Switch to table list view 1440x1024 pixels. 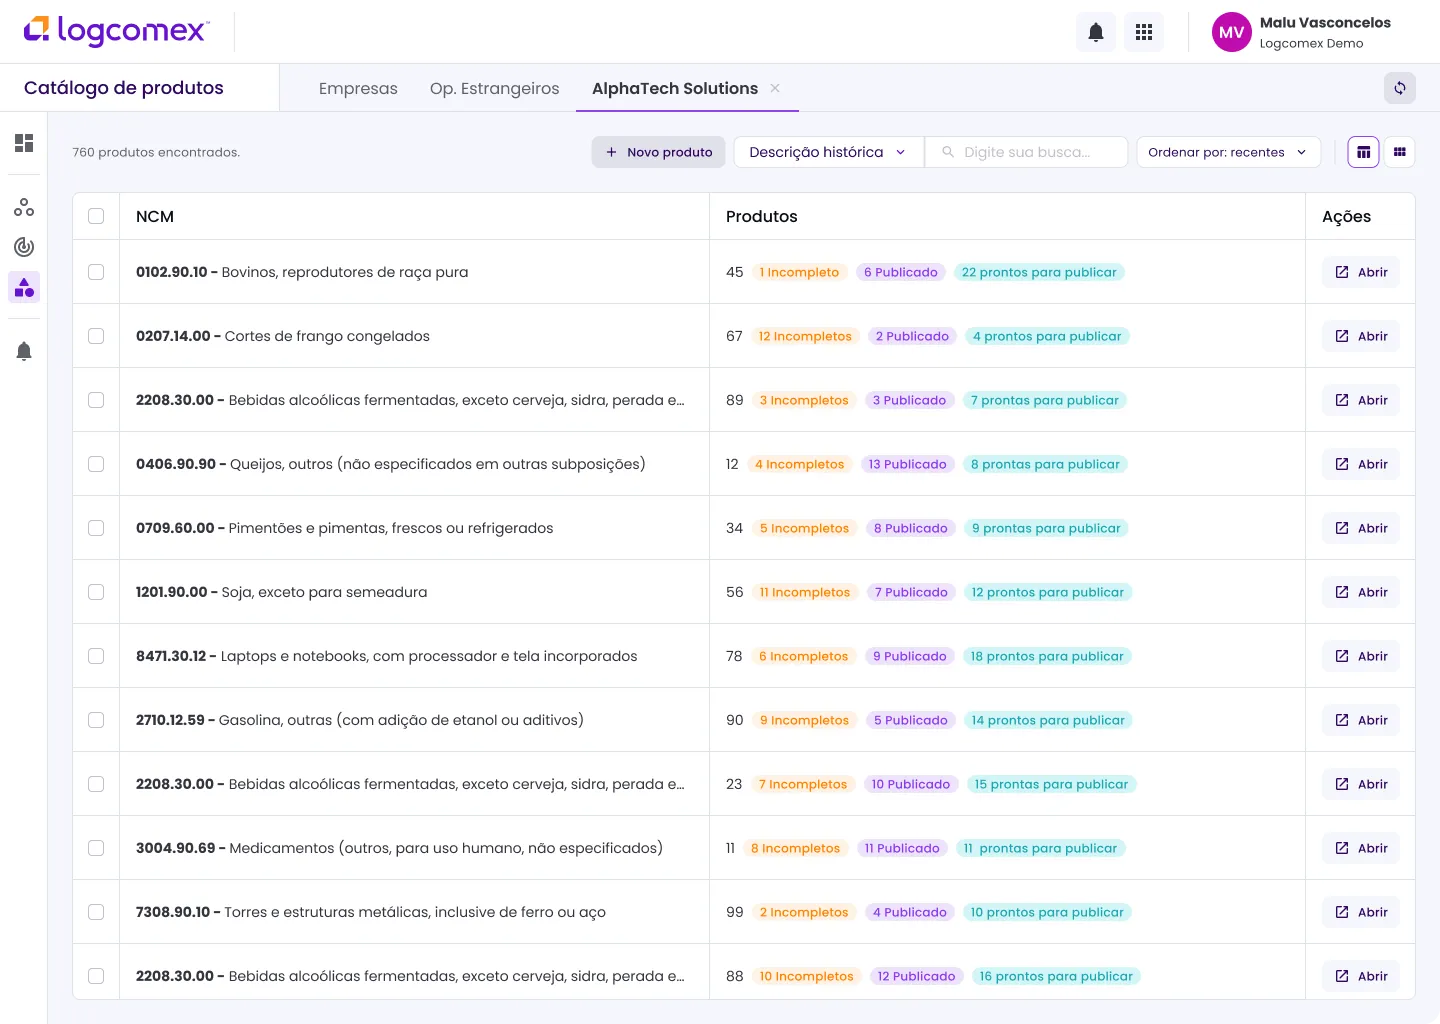pos(1364,152)
